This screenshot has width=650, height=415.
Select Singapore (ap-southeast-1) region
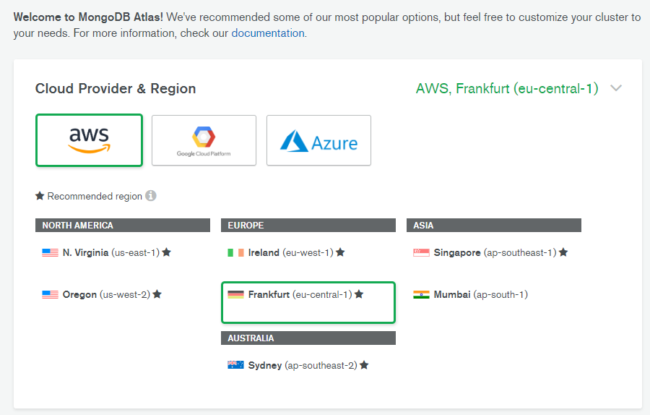click(x=490, y=252)
